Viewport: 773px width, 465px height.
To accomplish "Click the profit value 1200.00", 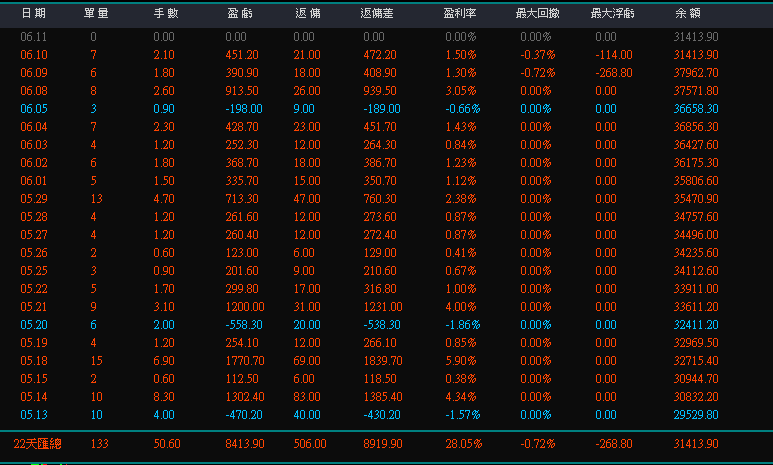I will point(245,307).
